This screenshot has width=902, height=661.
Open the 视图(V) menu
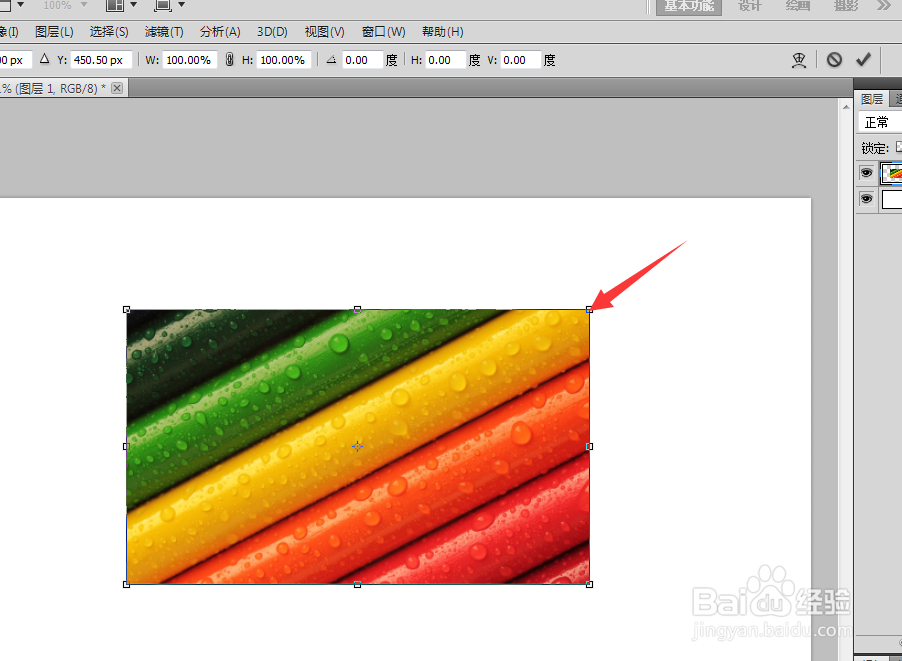coord(324,32)
